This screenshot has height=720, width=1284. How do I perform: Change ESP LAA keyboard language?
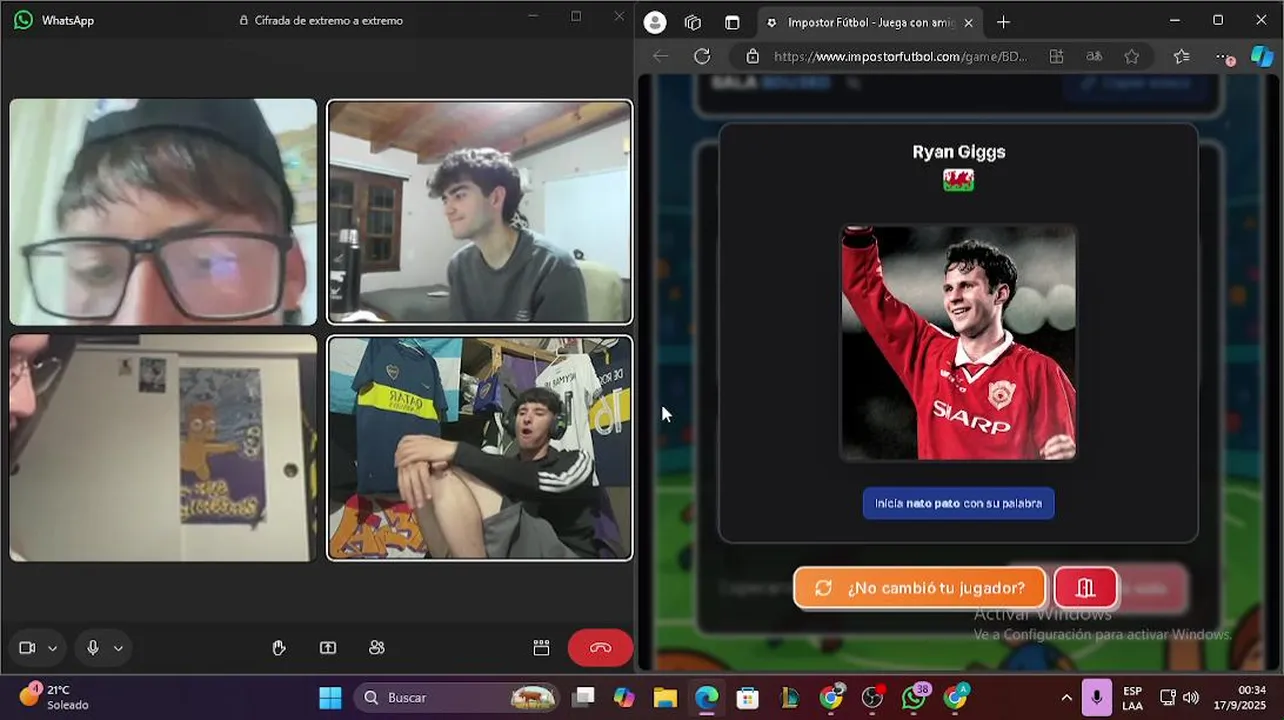(1132, 698)
